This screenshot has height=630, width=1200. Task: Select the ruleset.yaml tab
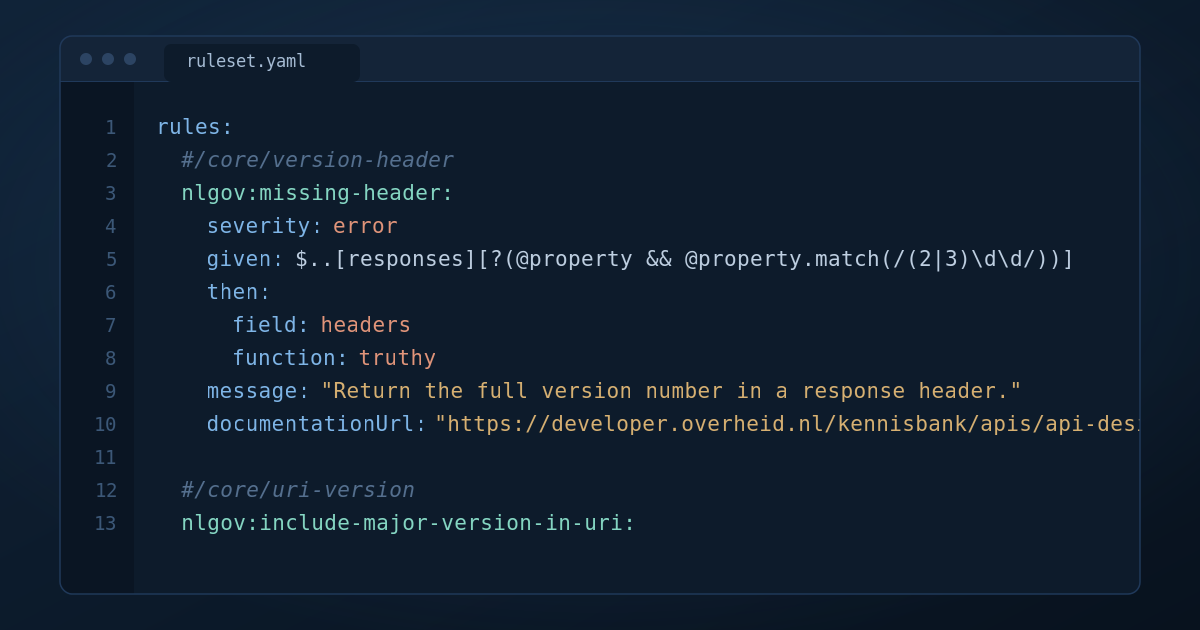261,62
